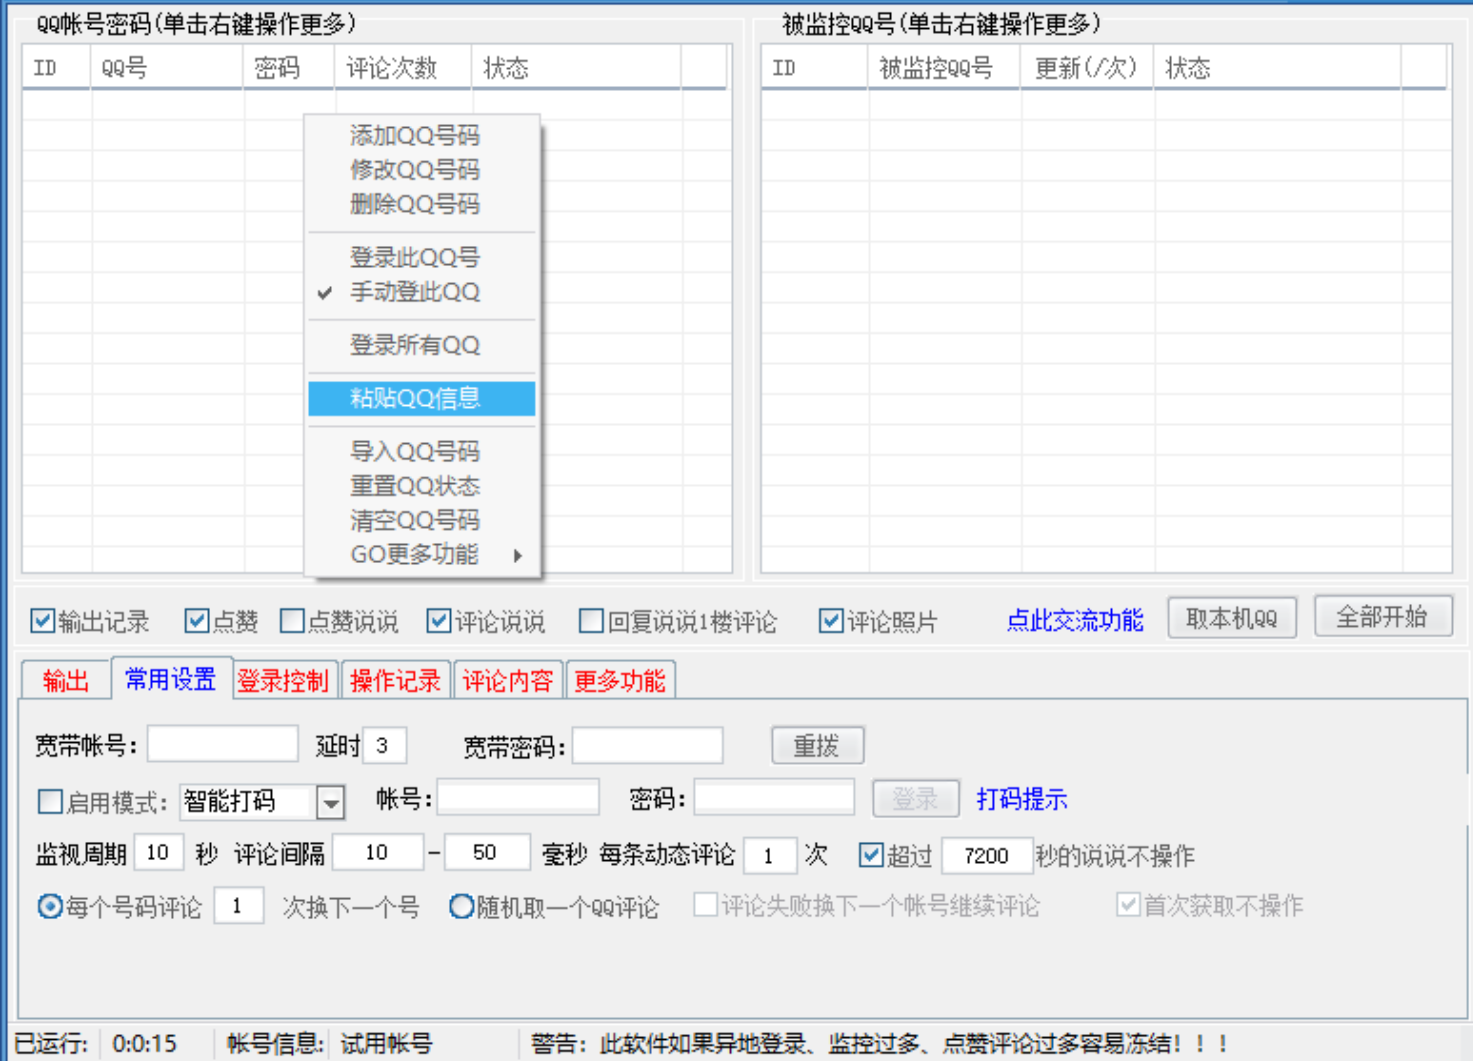Open 登录控制 tab

click(283, 681)
